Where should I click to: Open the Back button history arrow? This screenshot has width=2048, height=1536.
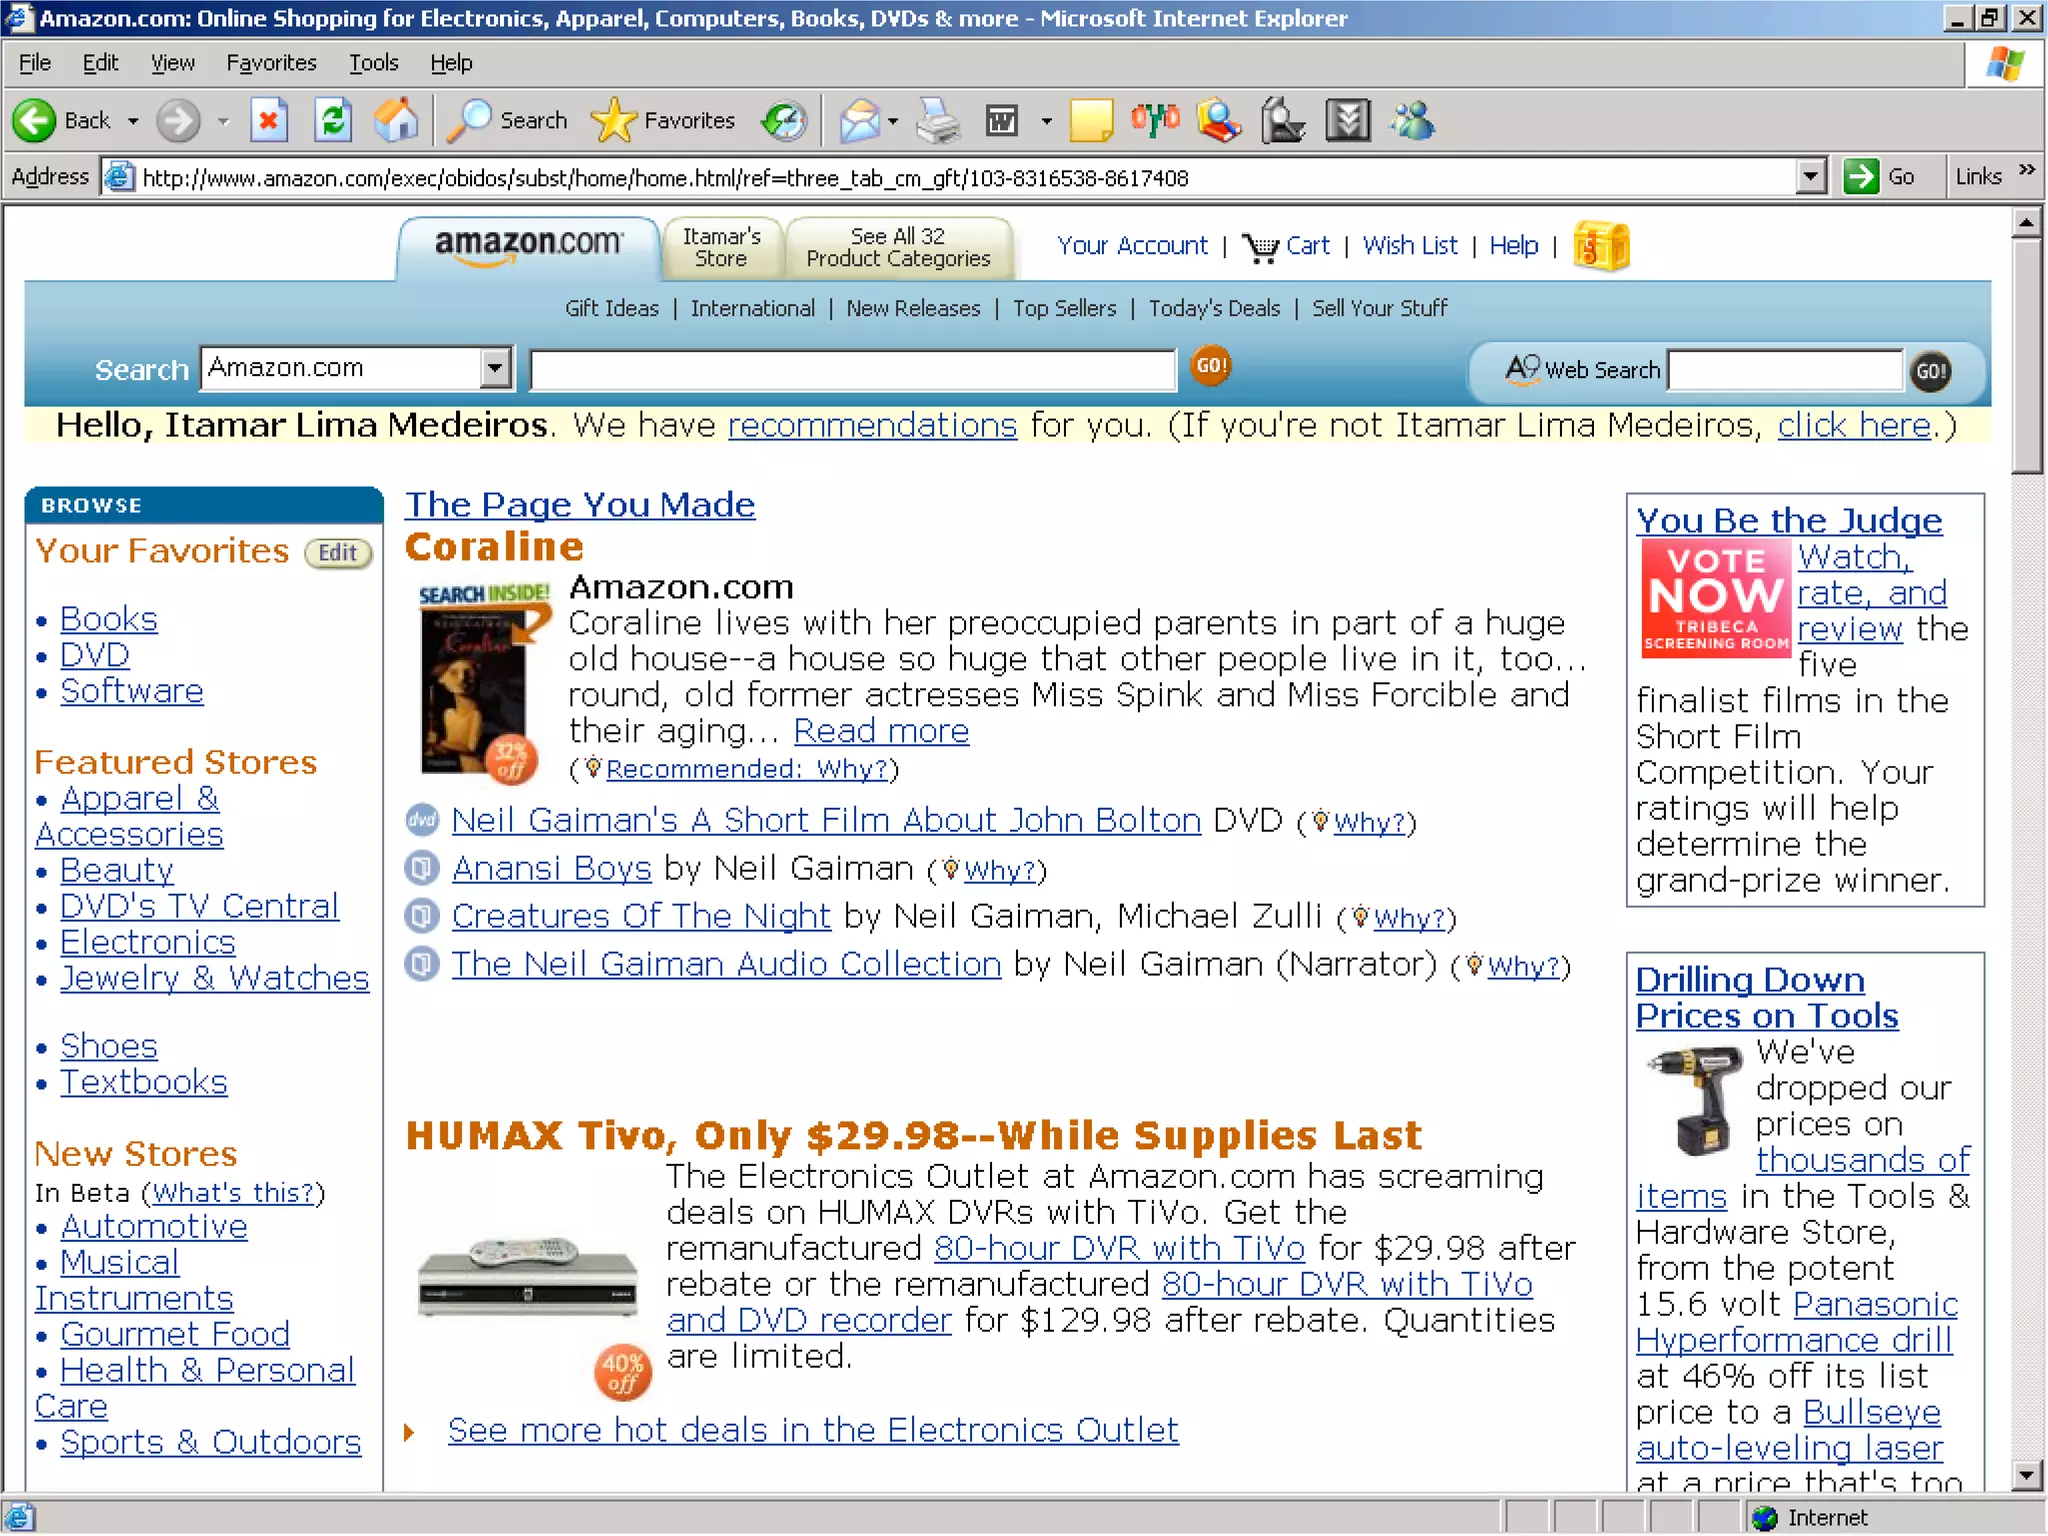[133, 121]
